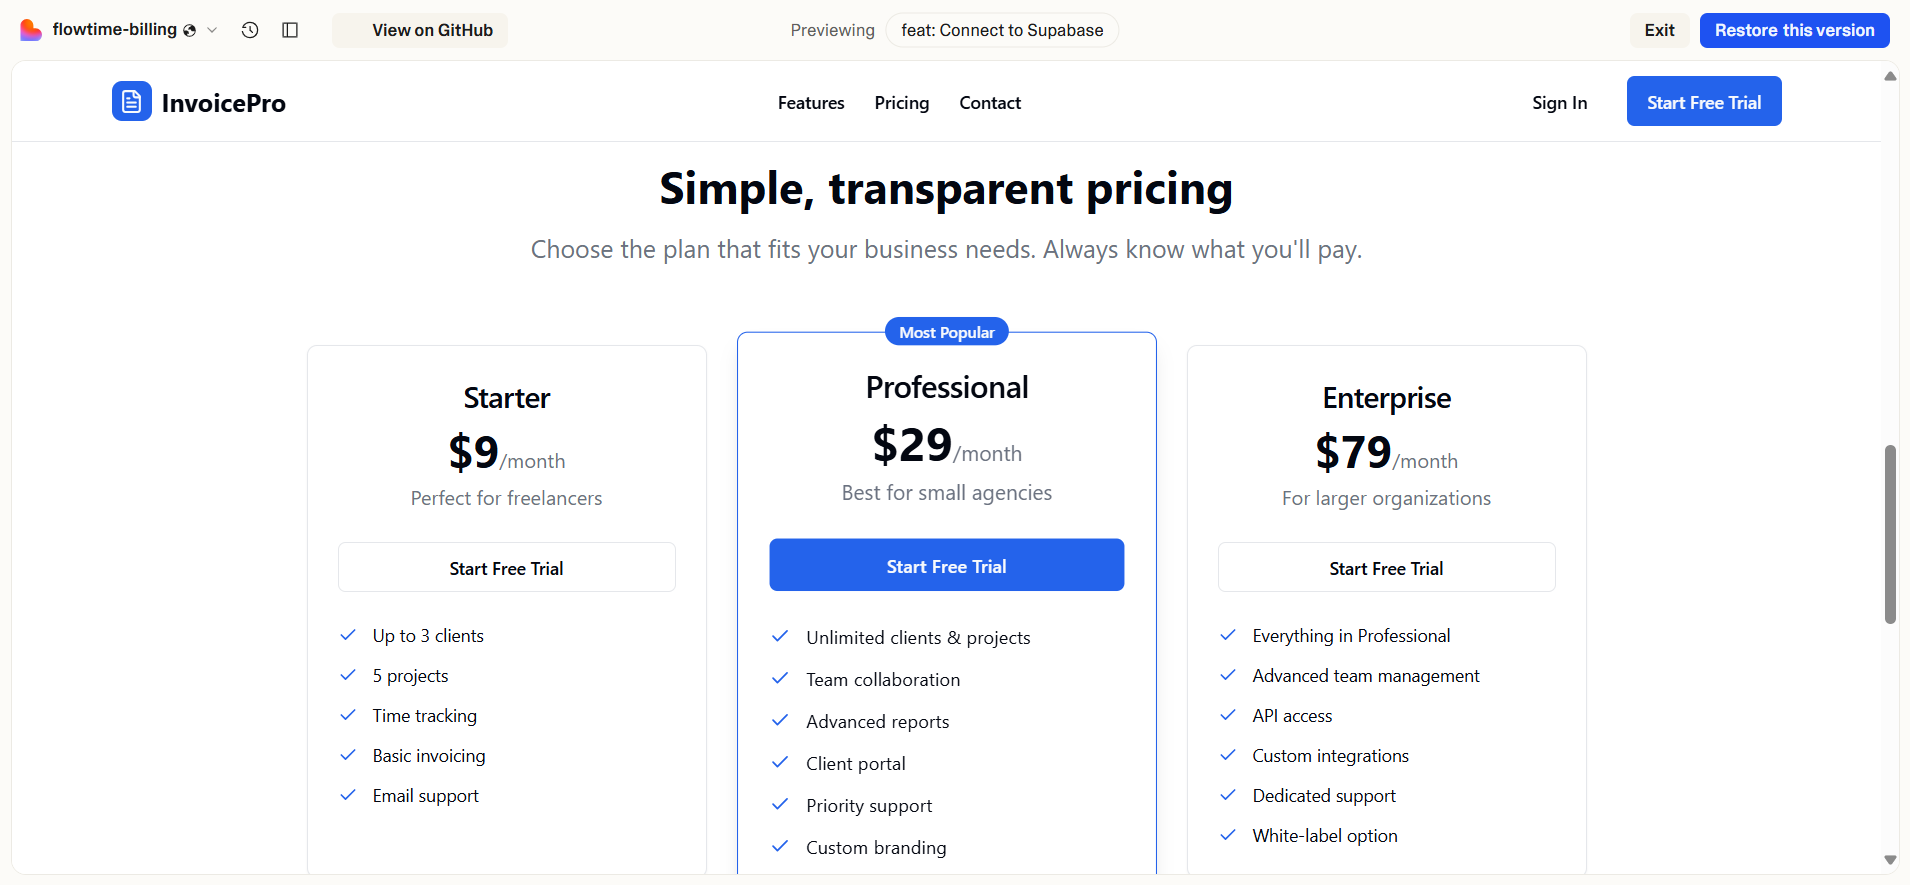Open View on GitHub
This screenshot has height=885, width=1910.
coord(420,30)
